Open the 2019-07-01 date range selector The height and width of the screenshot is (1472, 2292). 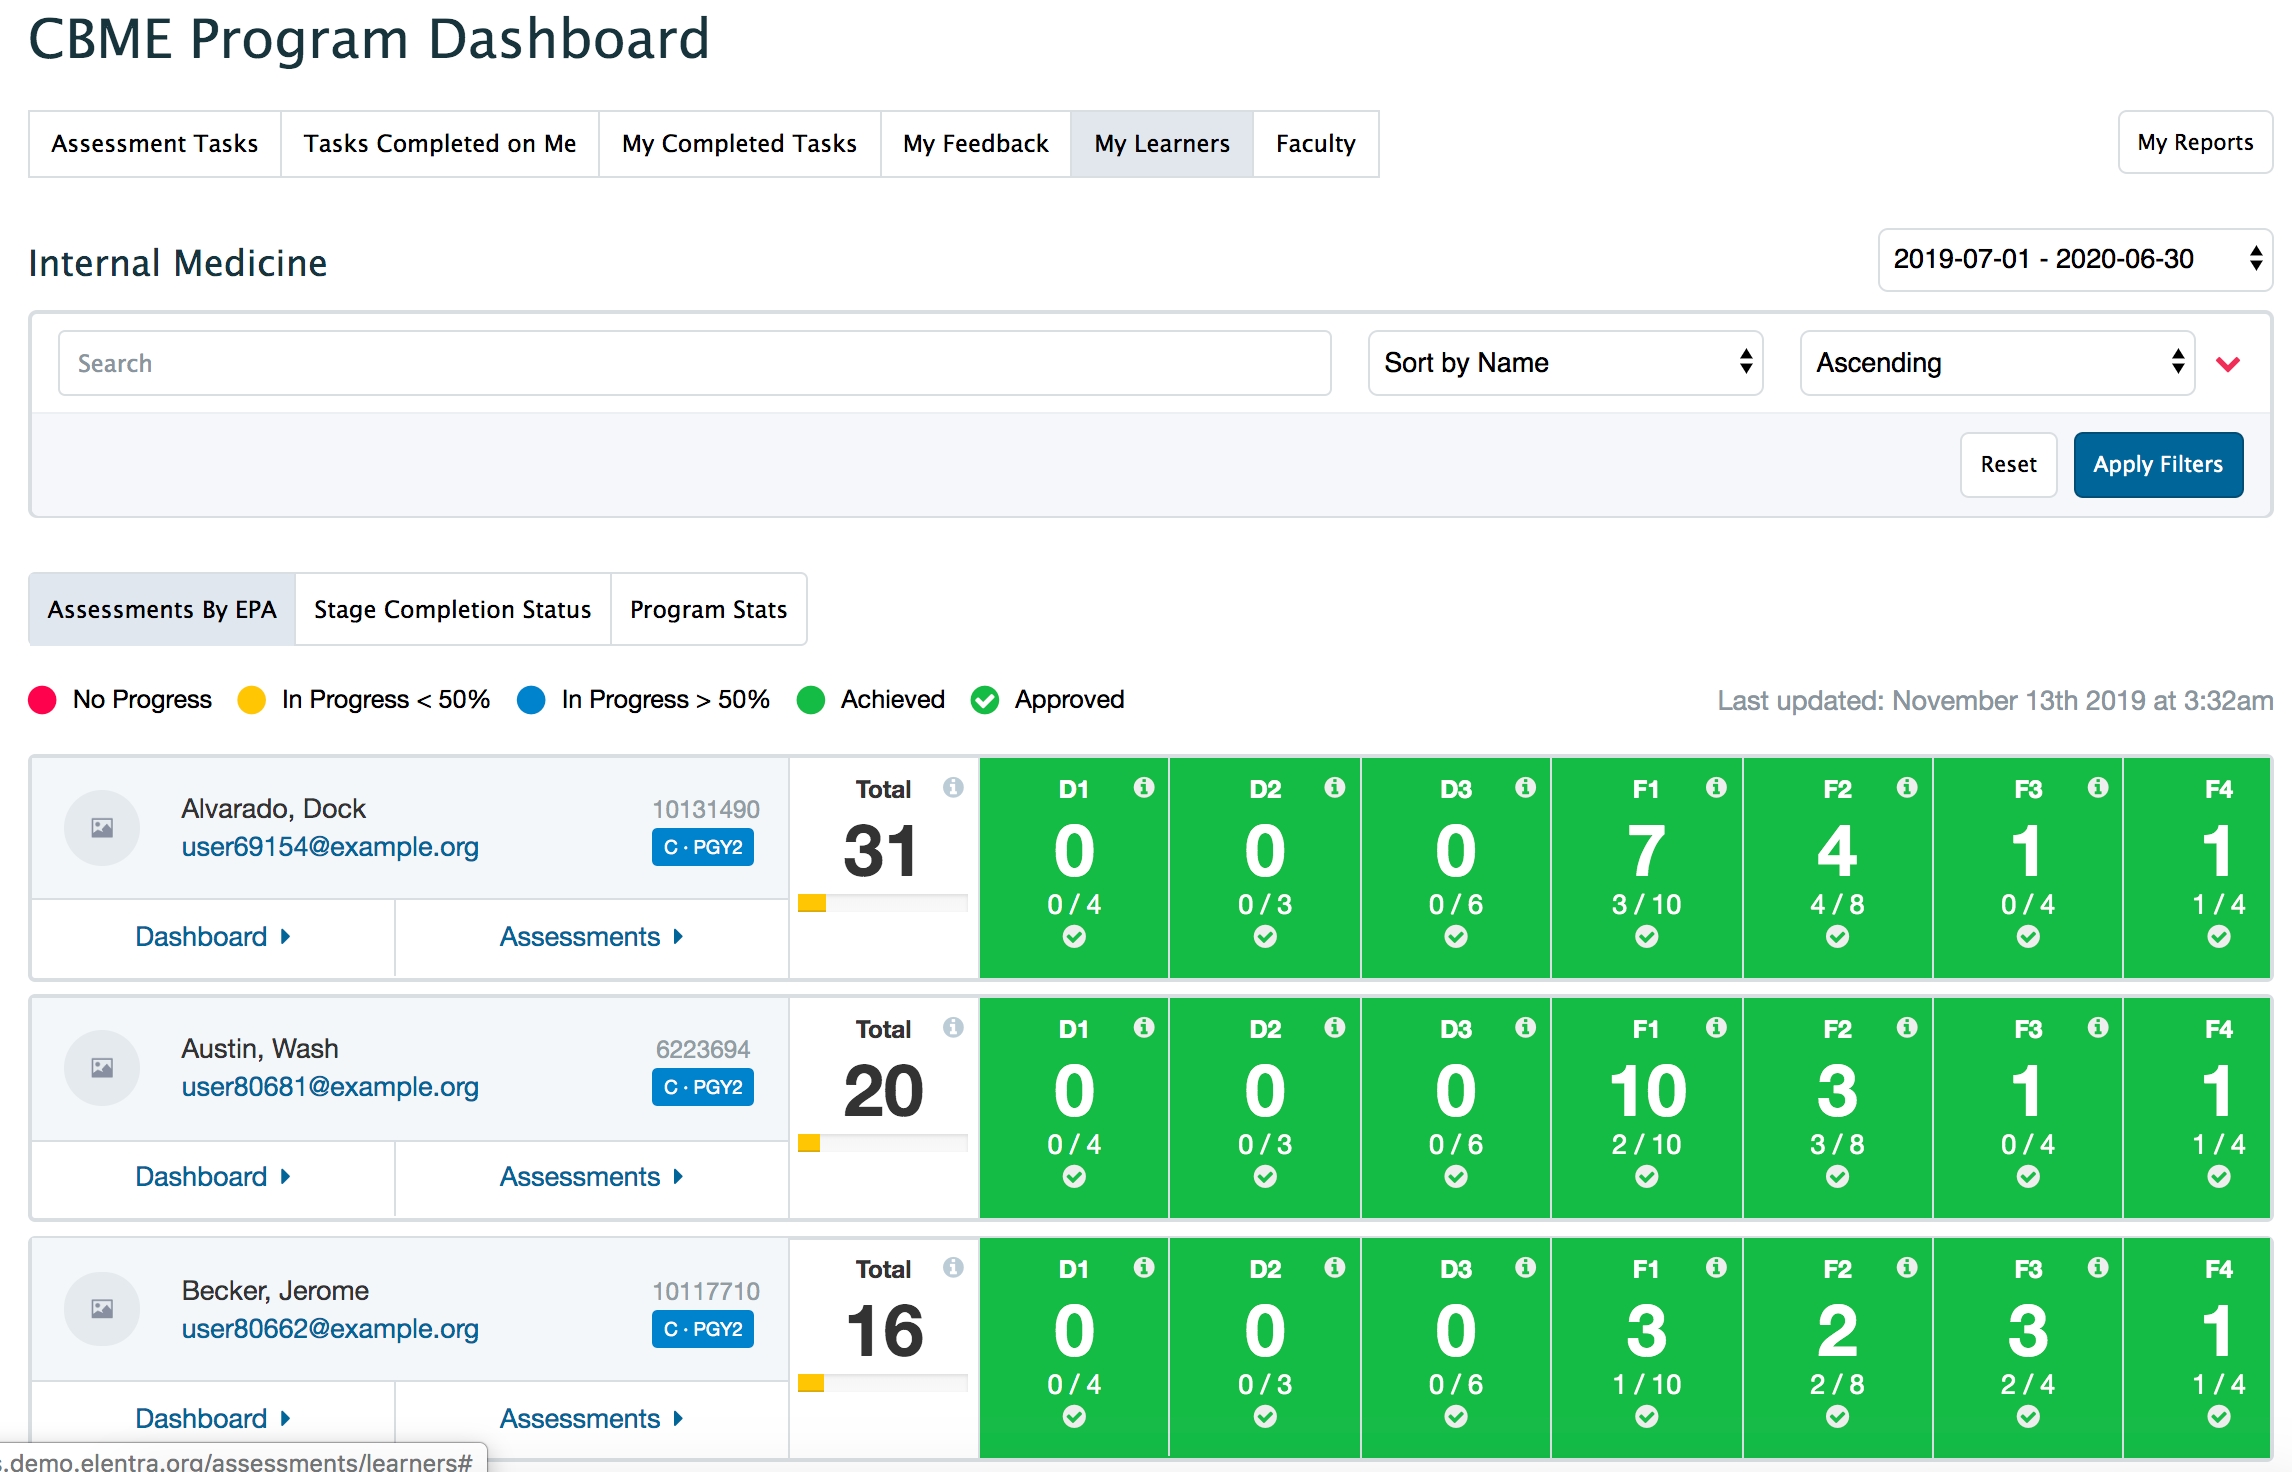(2075, 260)
